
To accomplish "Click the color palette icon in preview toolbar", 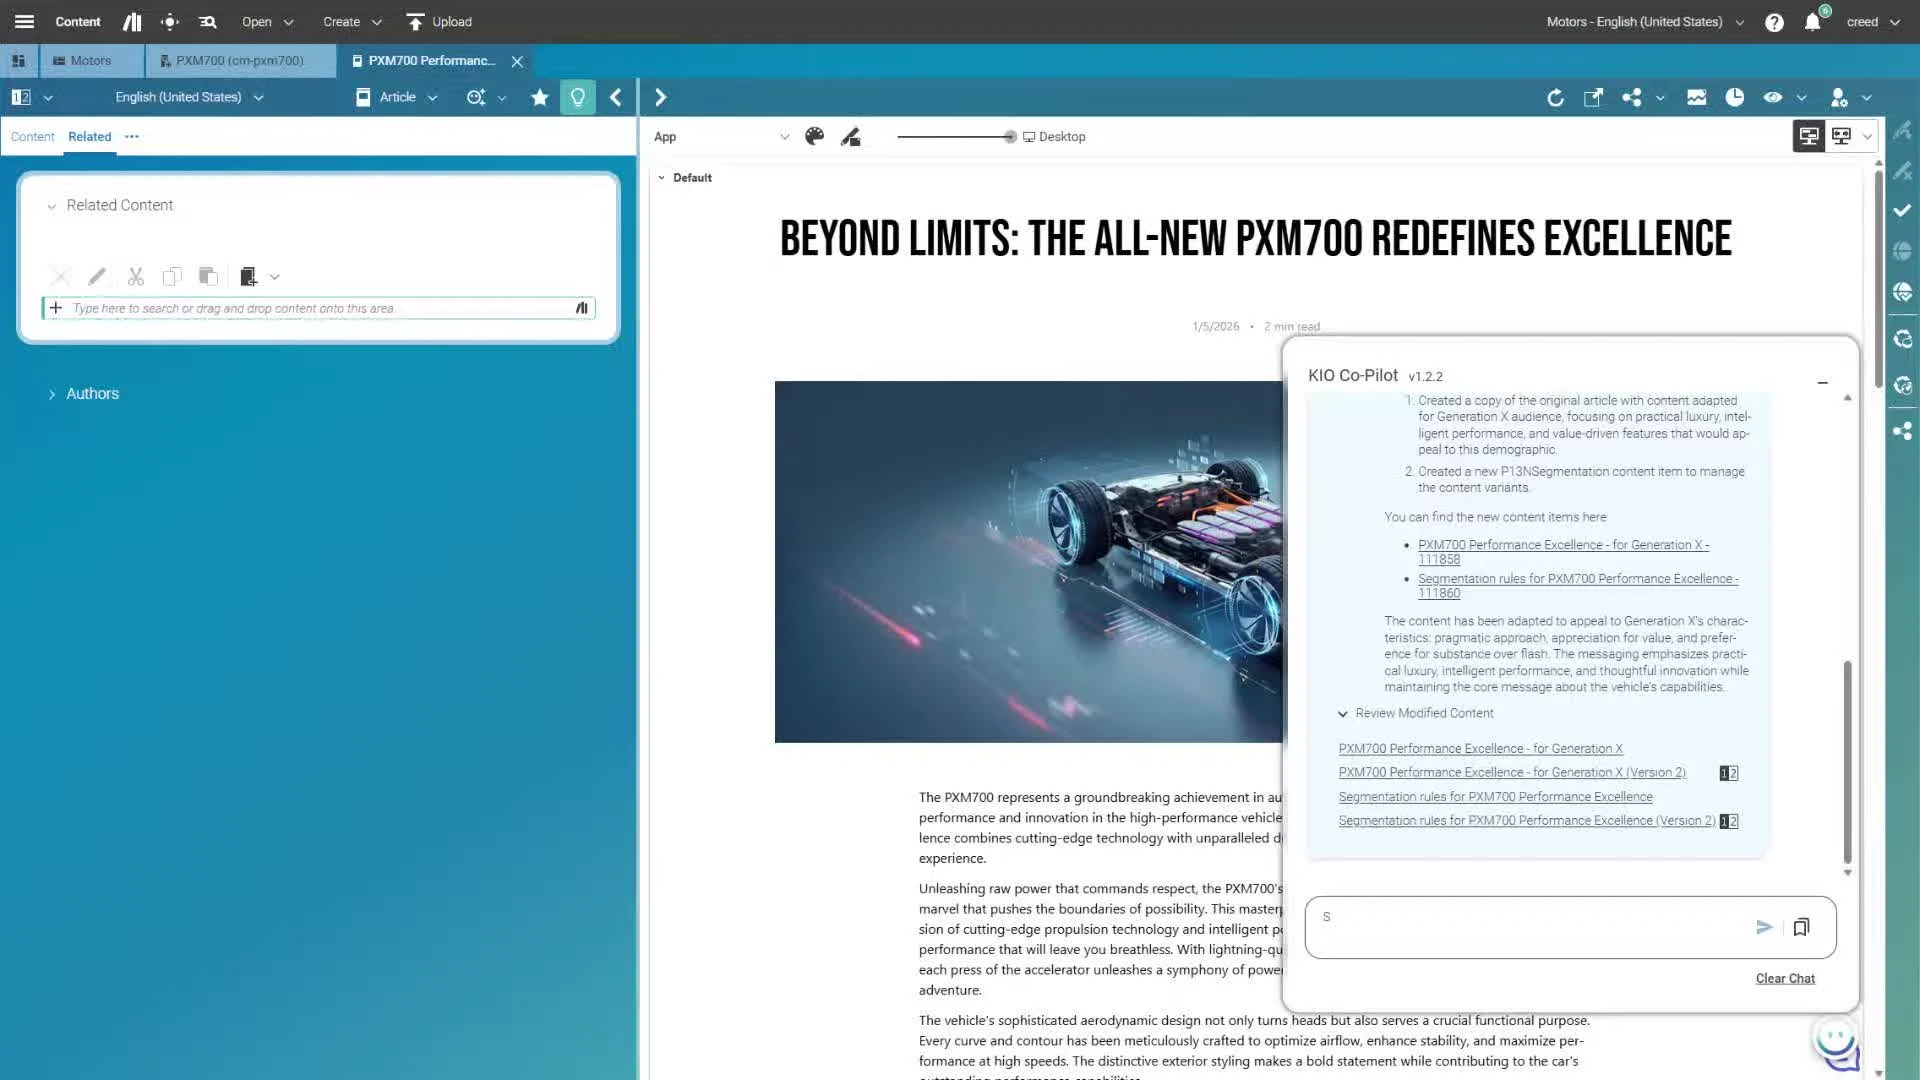I will 814,137.
